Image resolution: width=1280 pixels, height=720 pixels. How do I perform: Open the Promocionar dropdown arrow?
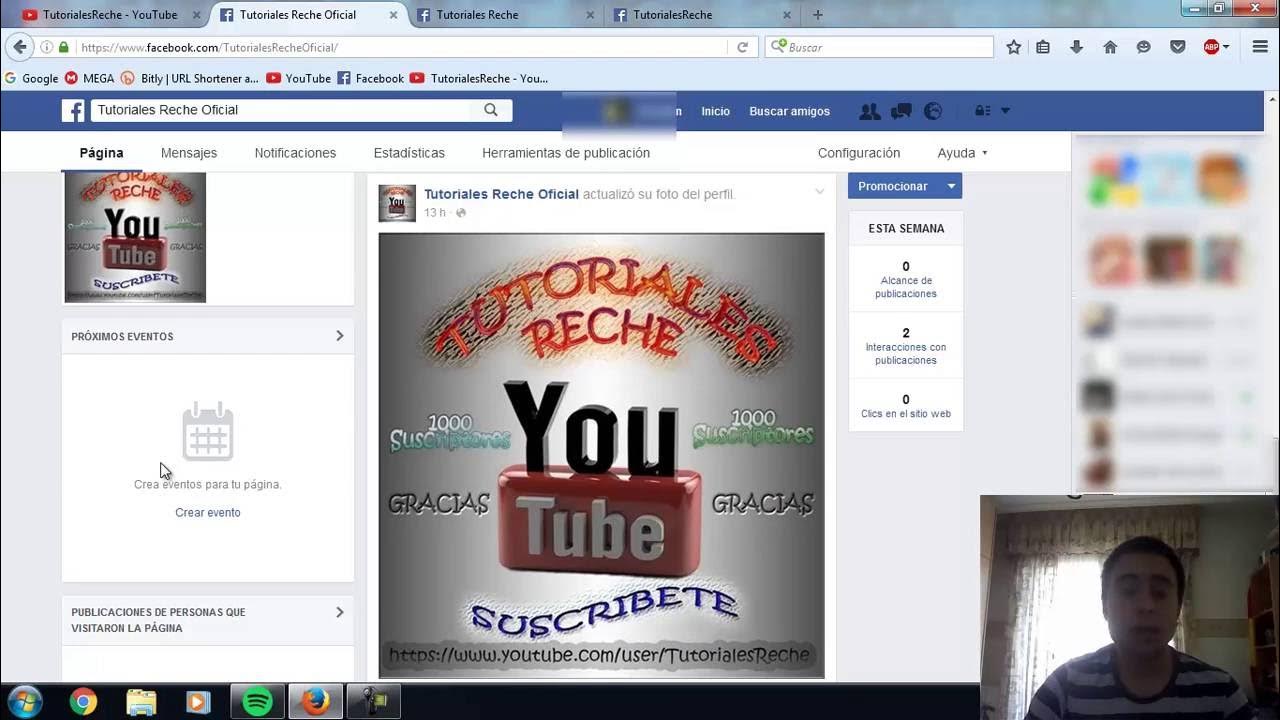(x=949, y=186)
